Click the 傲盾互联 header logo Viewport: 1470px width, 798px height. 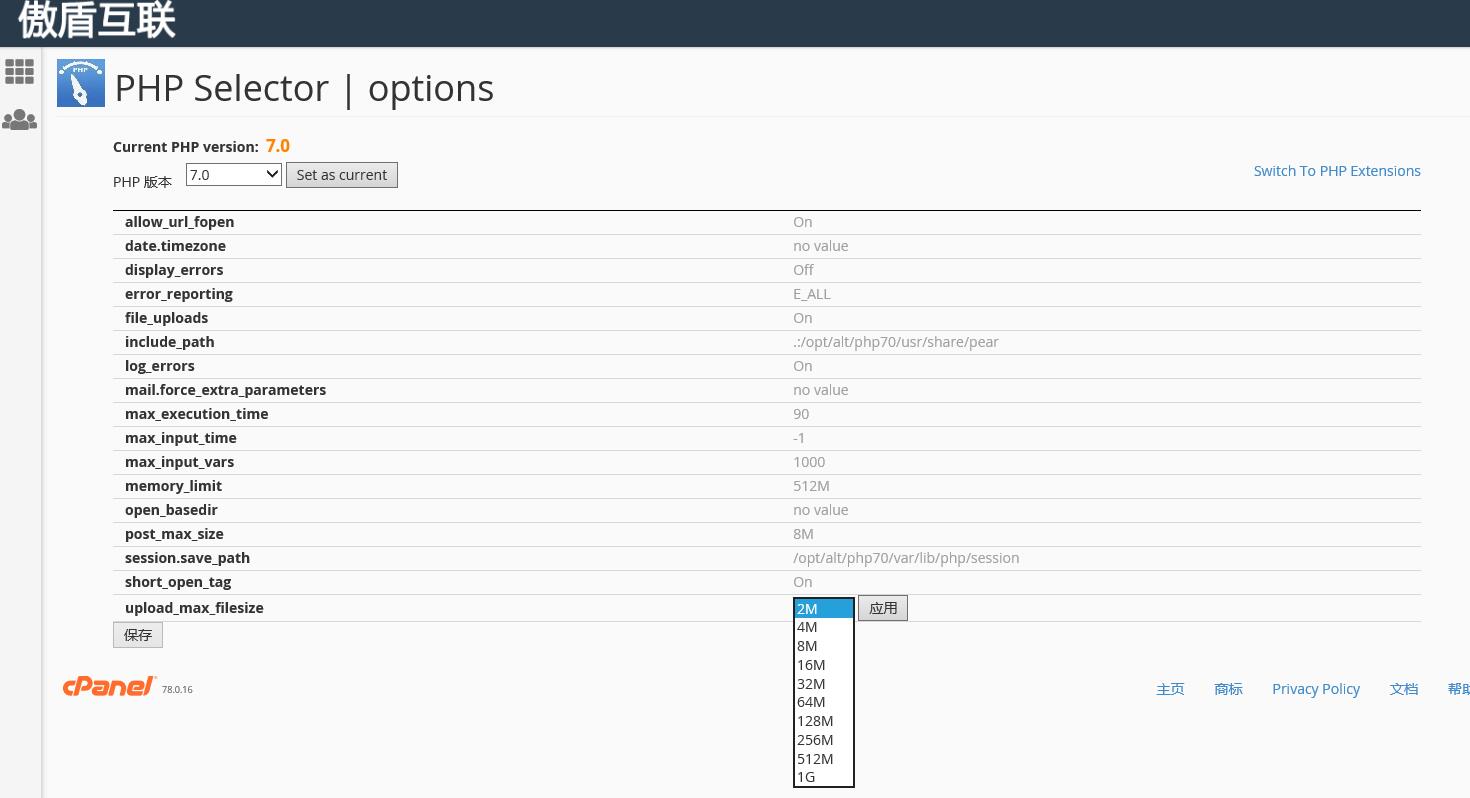pos(97,20)
